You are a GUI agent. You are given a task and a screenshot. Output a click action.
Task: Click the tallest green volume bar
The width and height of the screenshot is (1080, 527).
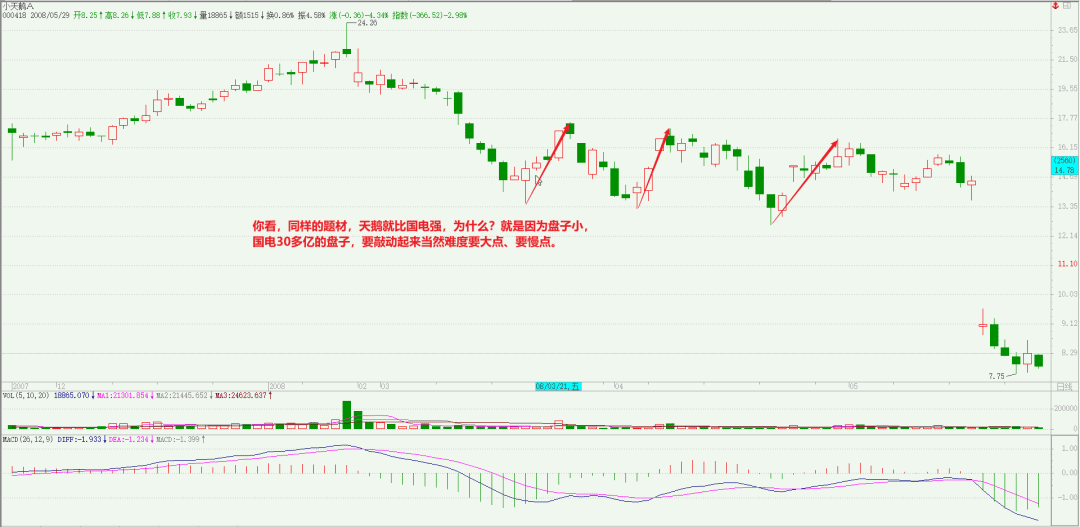346,415
